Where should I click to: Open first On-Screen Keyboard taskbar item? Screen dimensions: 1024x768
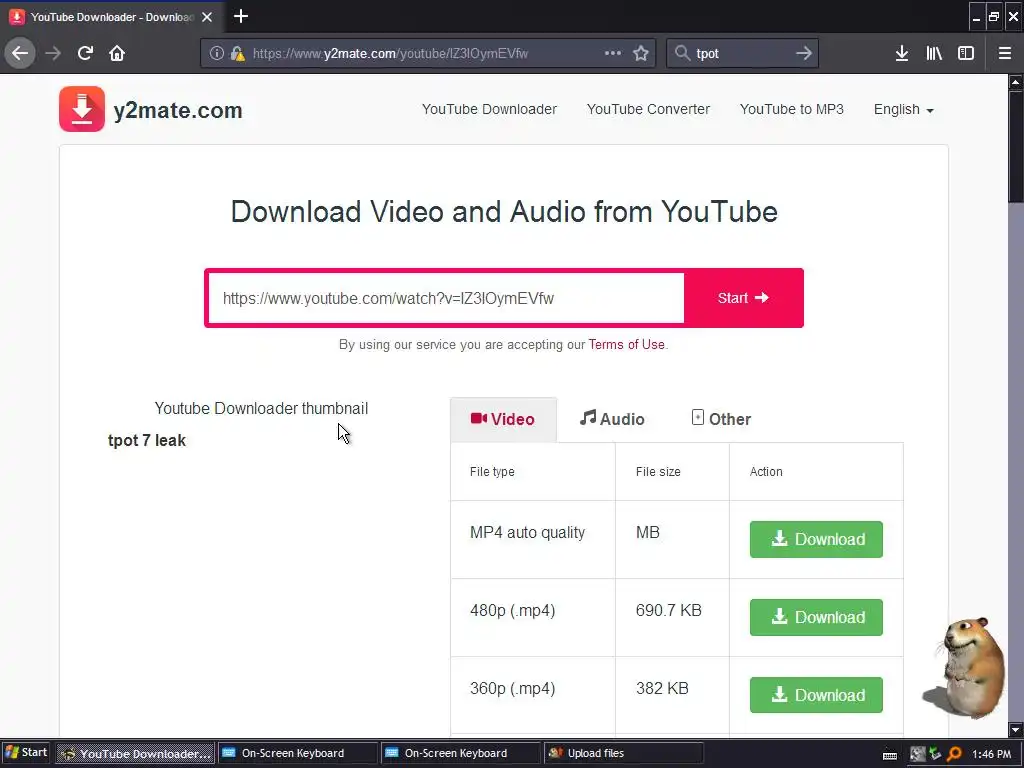(x=297, y=754)
